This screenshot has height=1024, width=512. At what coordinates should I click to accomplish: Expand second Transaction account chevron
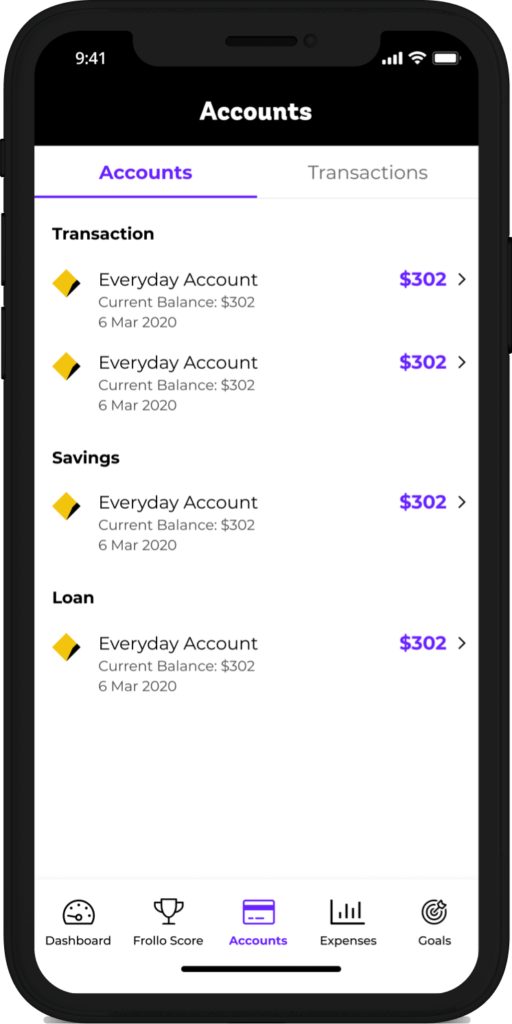[462, 362]
